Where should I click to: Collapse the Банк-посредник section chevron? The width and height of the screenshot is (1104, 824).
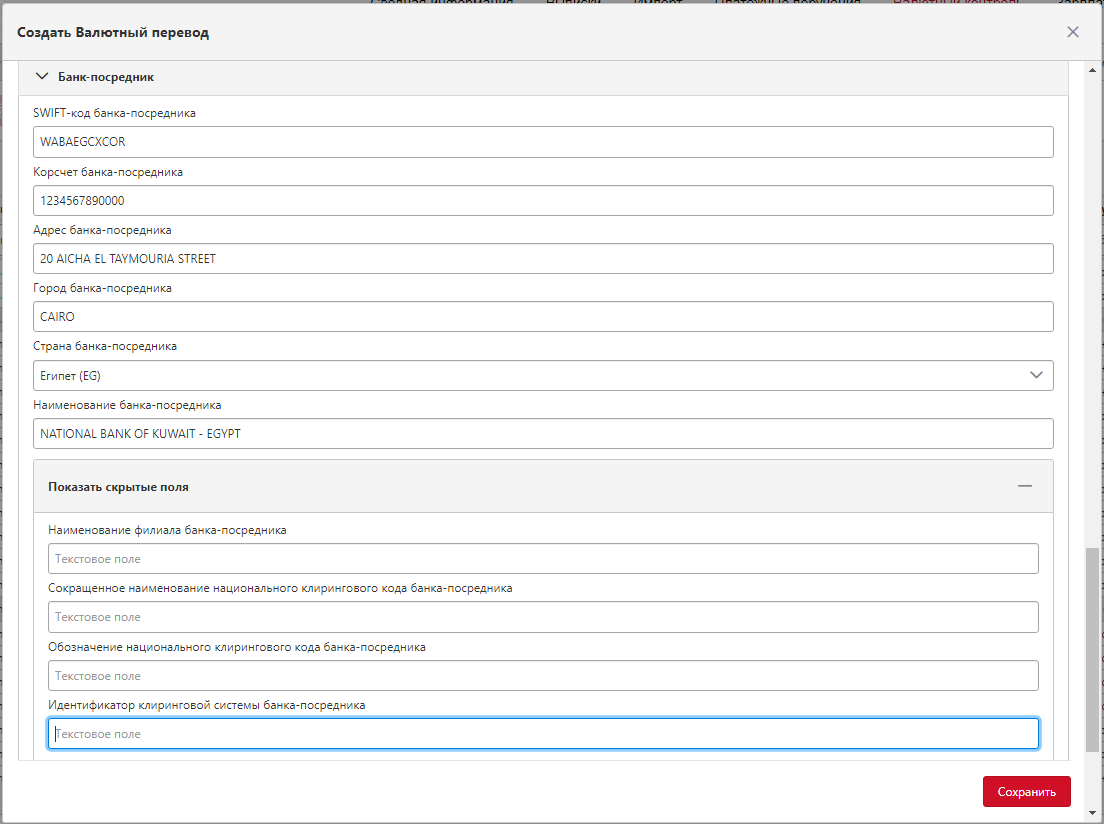pyautogui.click(x=42, y=76)
